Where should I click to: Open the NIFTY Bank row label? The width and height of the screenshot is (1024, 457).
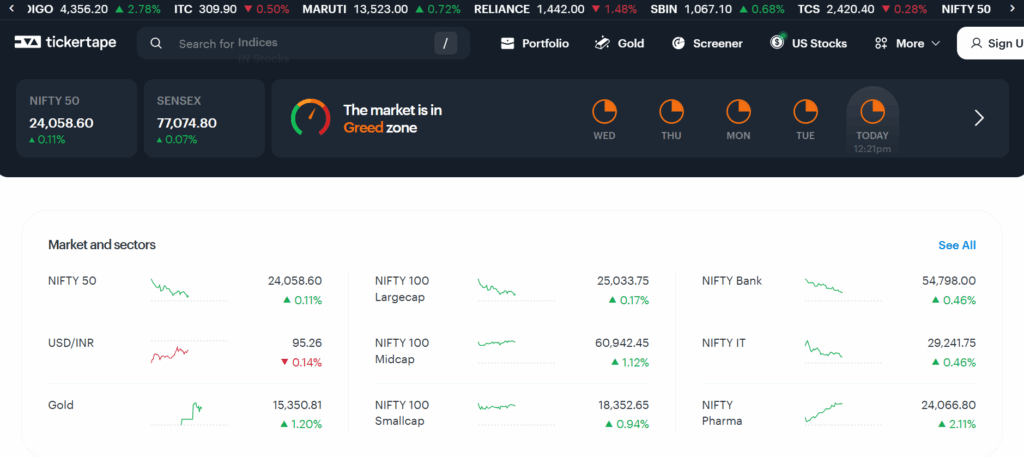(731, 281)
